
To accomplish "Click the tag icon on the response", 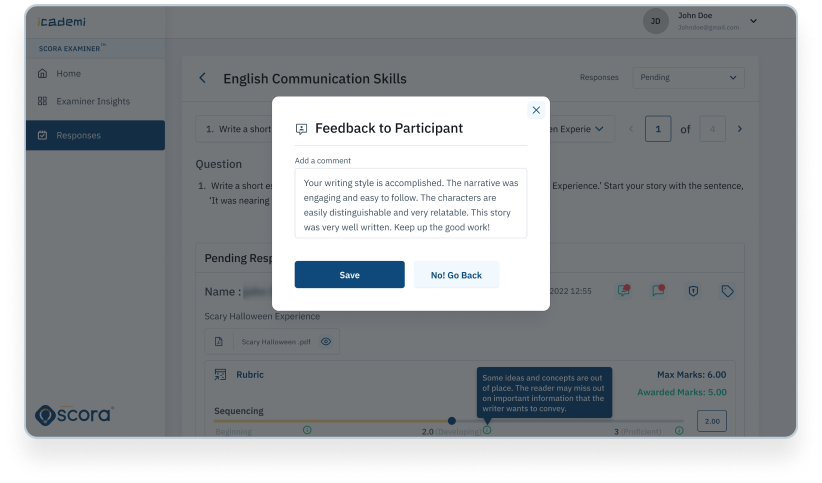I will click(727, 291).
